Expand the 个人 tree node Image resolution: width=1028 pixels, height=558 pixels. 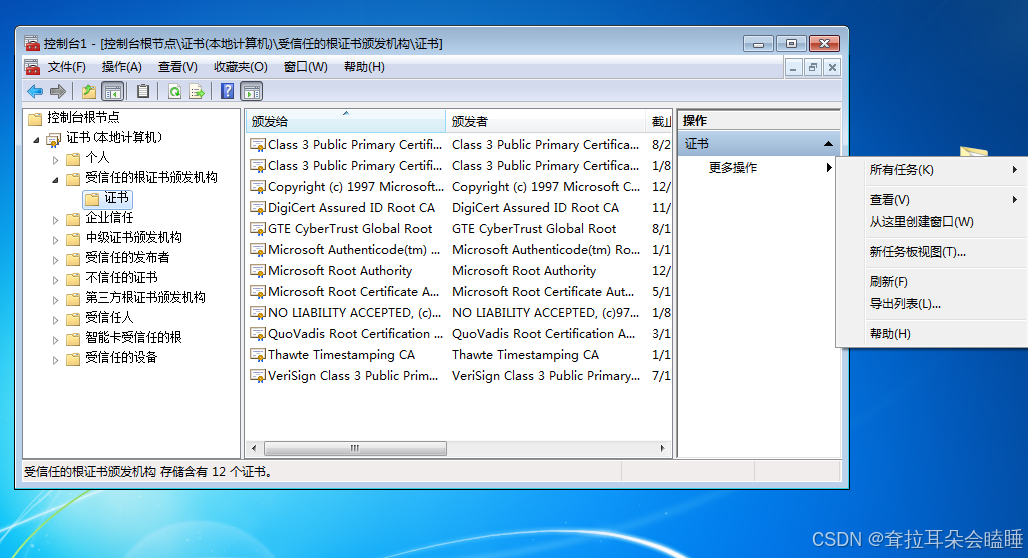(56, 159)
